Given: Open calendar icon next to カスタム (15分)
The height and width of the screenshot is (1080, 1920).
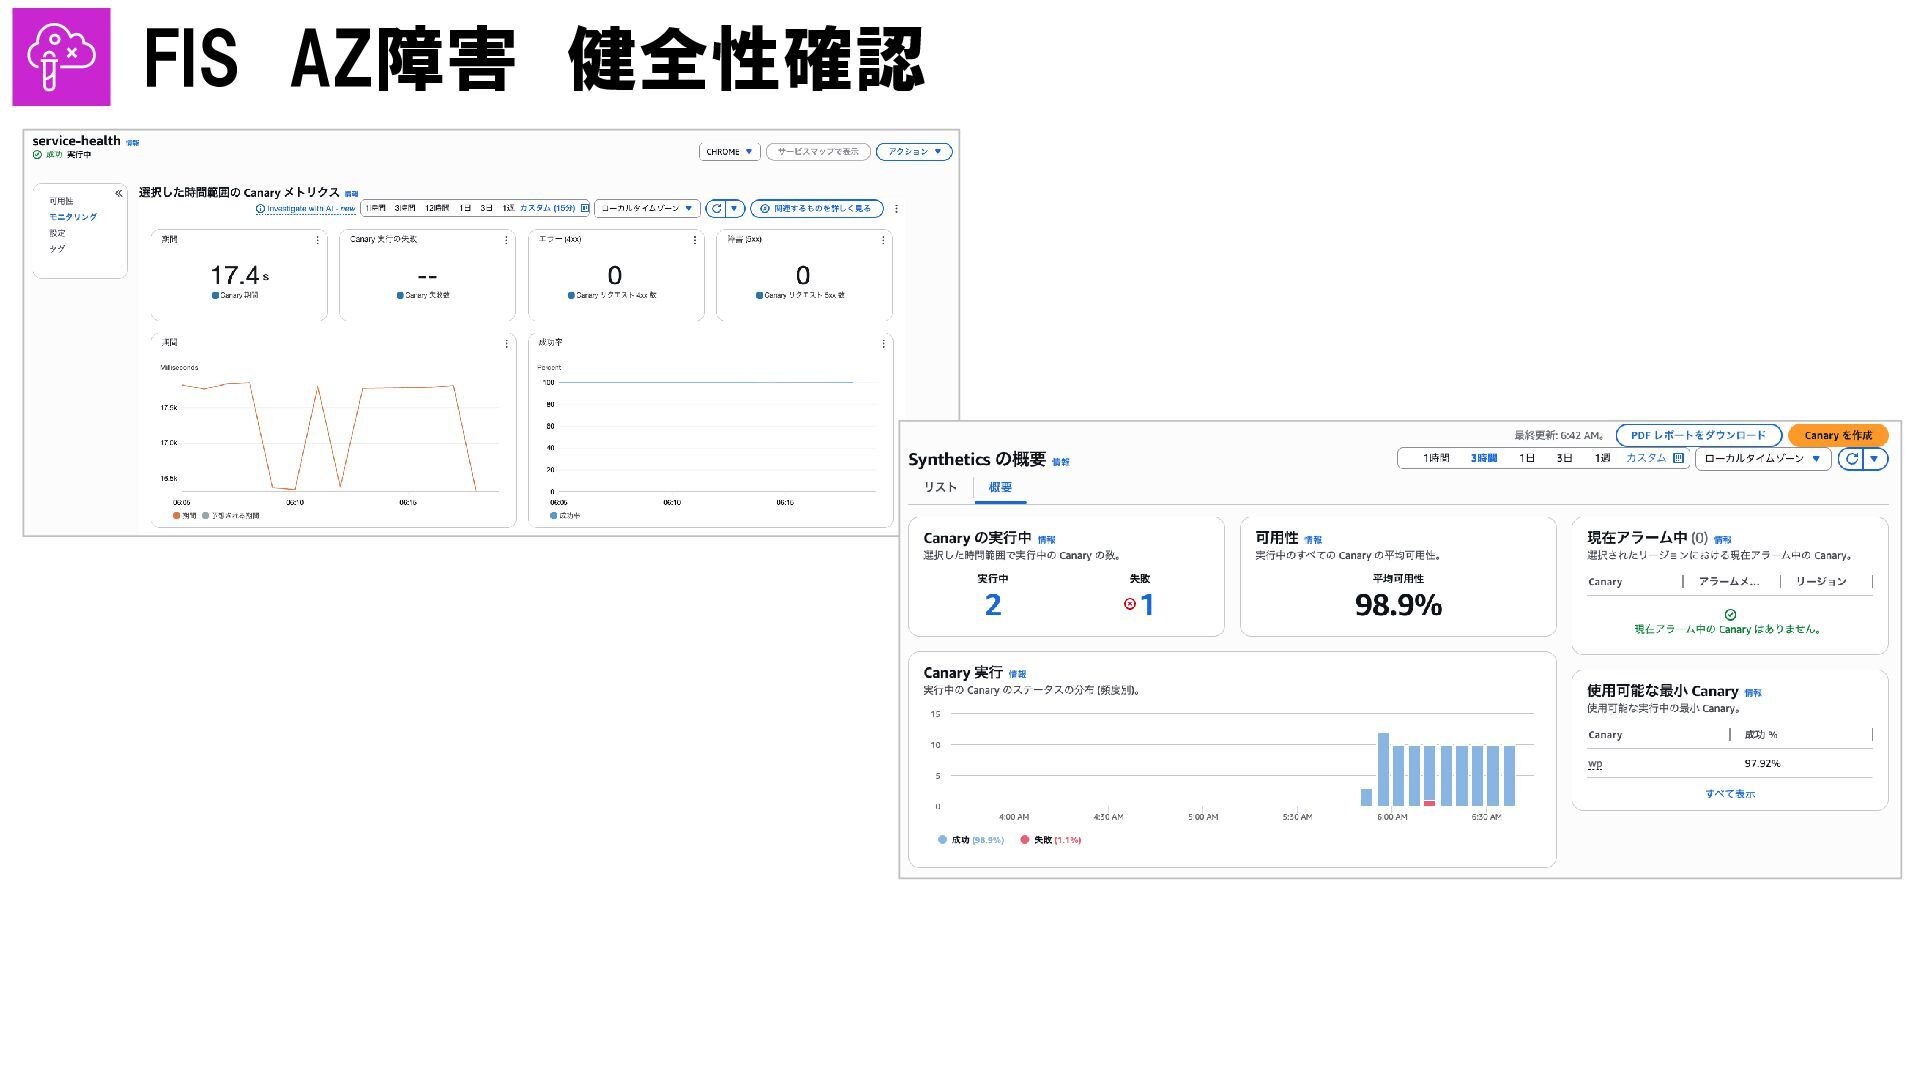Looking at the screenshot, I should [x=585, y=208].
